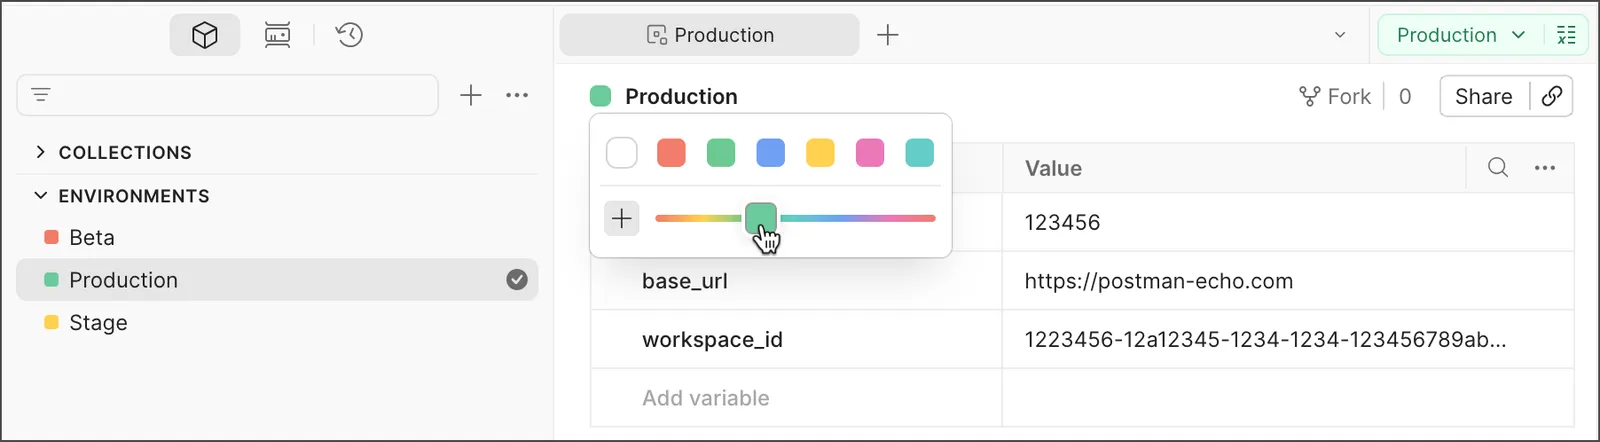Click the green hue slider handle

tap(761, 218)
